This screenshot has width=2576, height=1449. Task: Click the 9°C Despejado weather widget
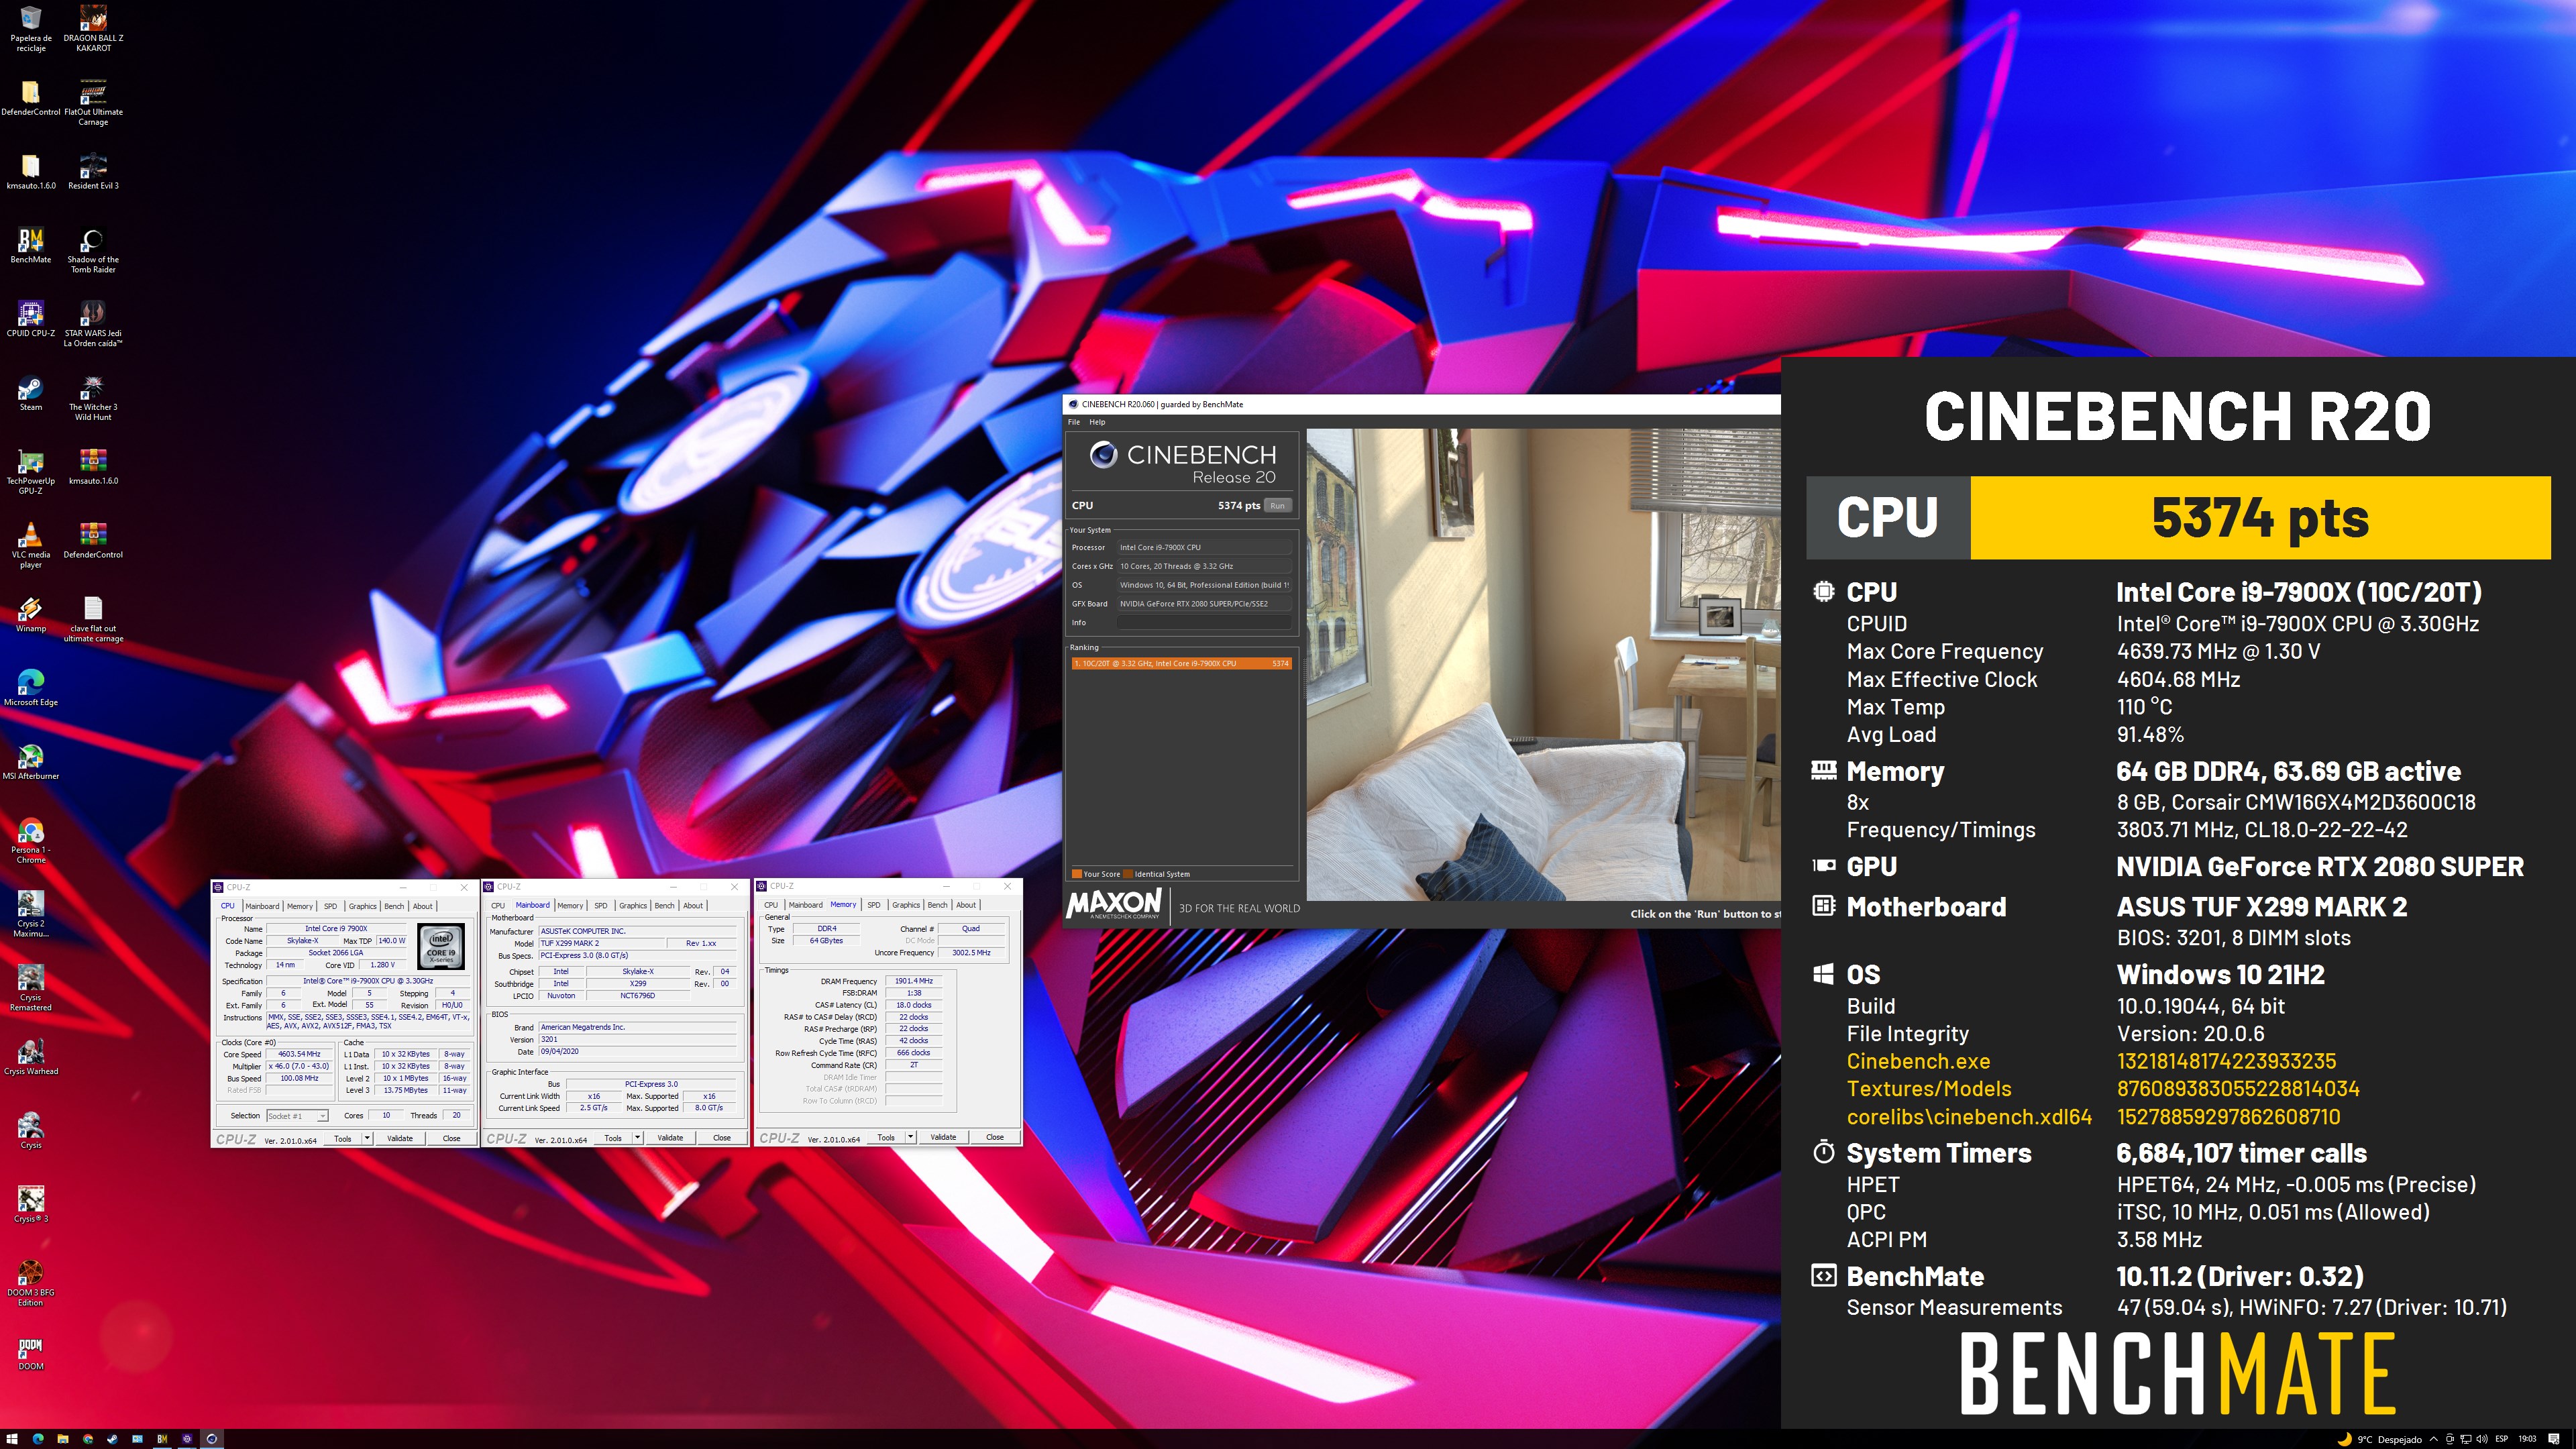pos(2379,1439)
